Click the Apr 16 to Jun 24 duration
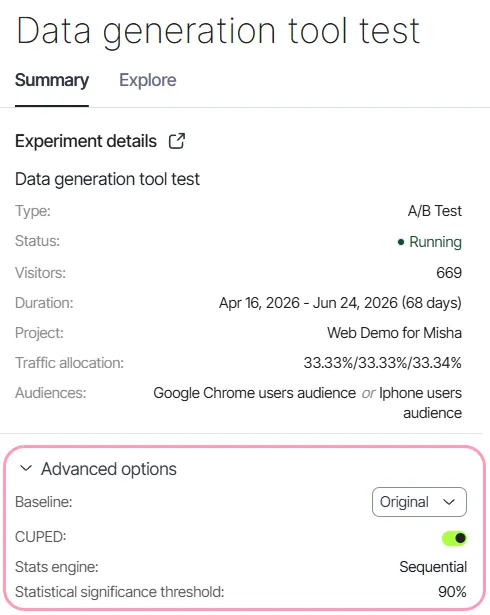 coord(340,303)
